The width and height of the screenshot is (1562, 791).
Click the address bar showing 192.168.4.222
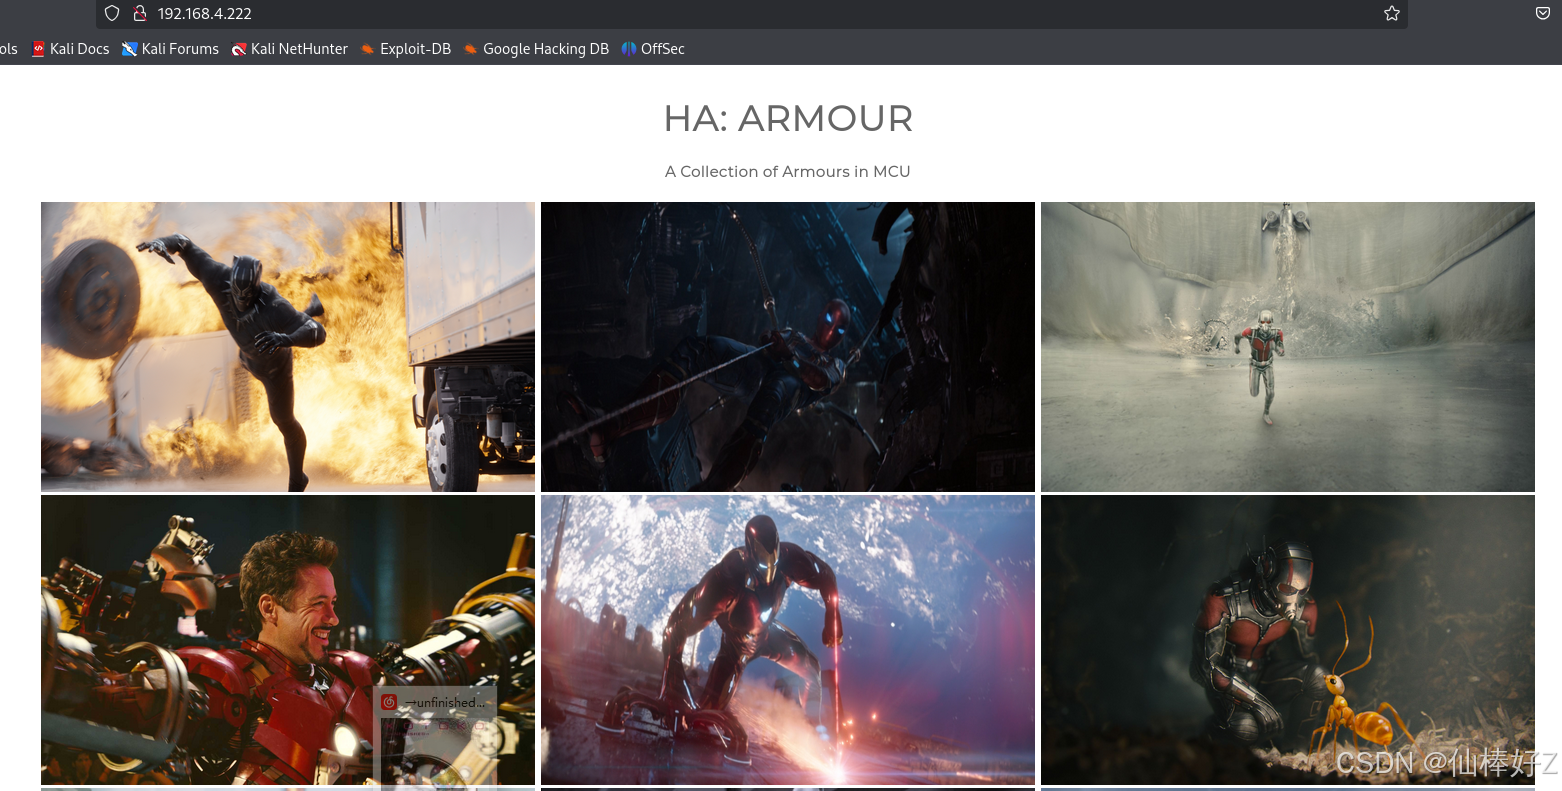(752, 13)
